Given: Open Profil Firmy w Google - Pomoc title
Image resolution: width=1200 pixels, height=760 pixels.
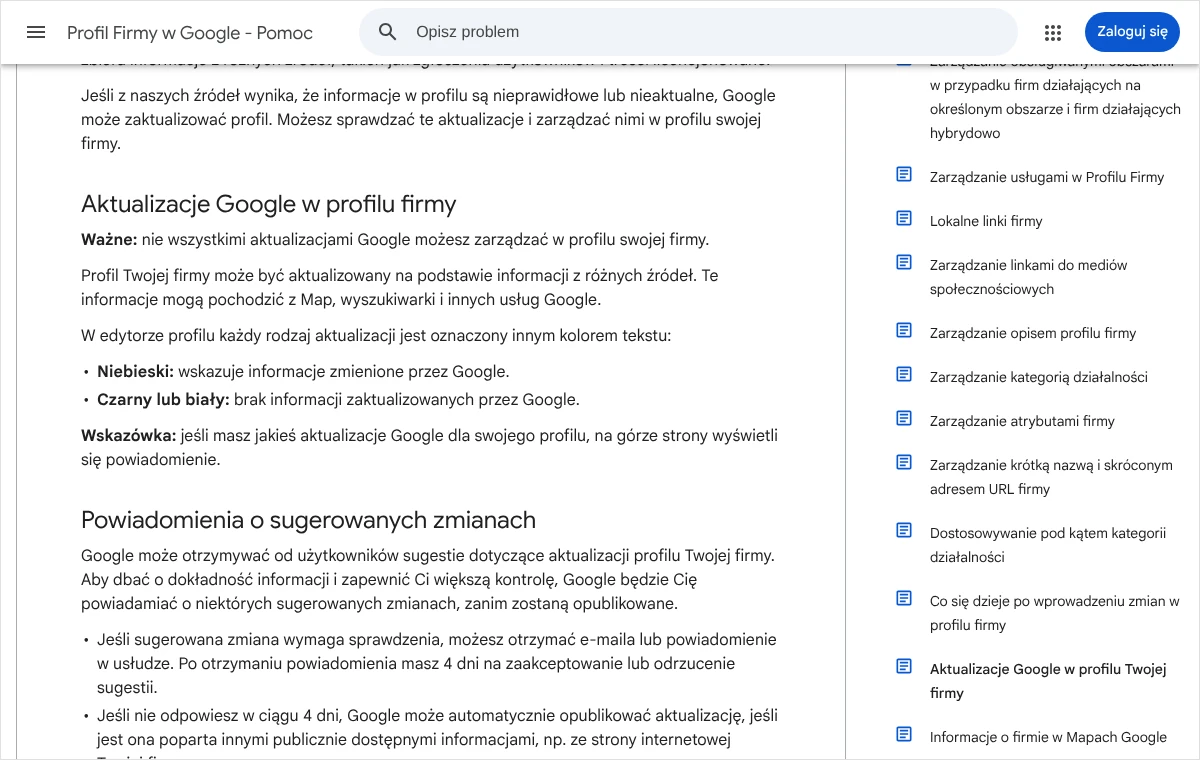Looking at the screenshot, I should (x=190, y=33).
